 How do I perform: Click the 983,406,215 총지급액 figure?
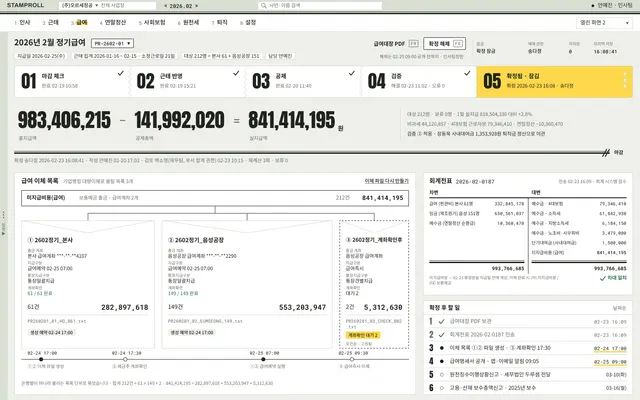click(64, 120)
